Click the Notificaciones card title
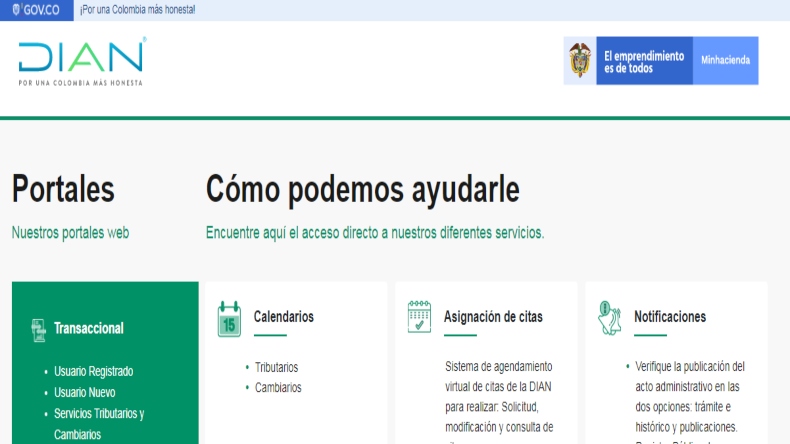 coord(669,316)
